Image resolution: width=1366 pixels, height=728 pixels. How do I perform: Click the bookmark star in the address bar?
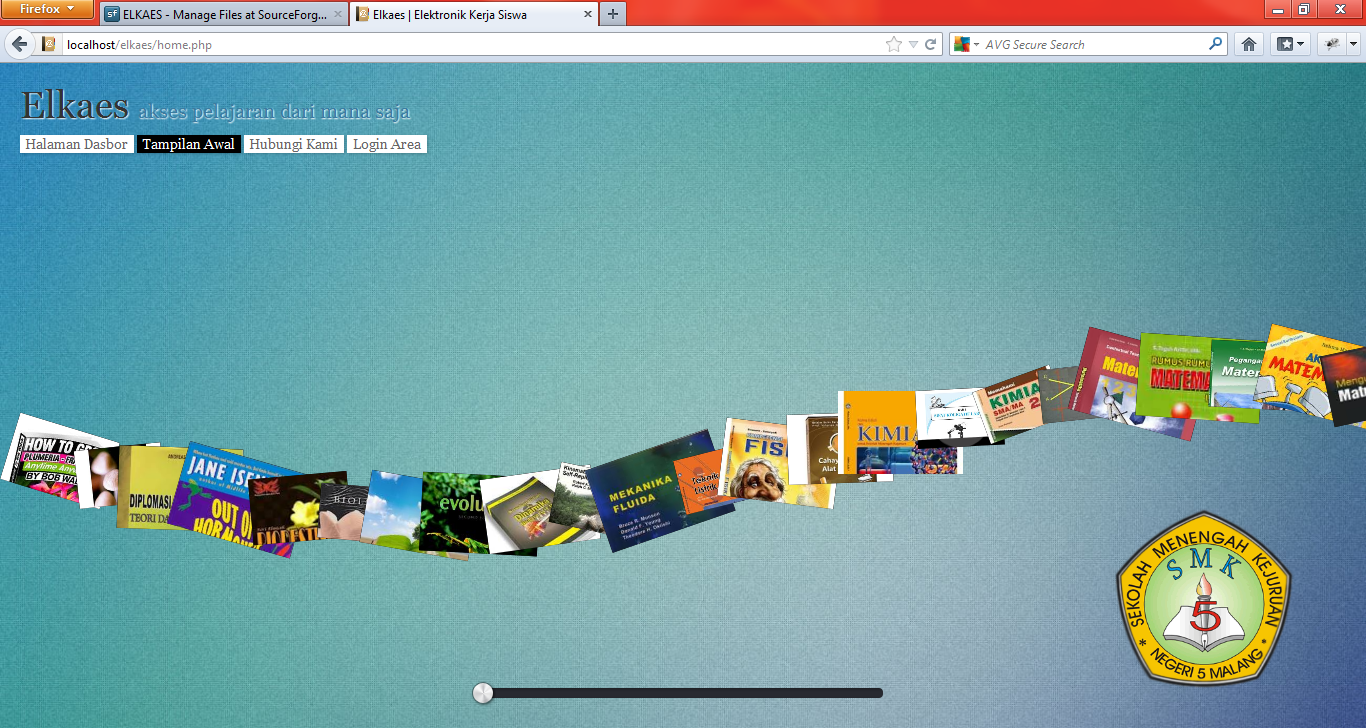[893, 44]
